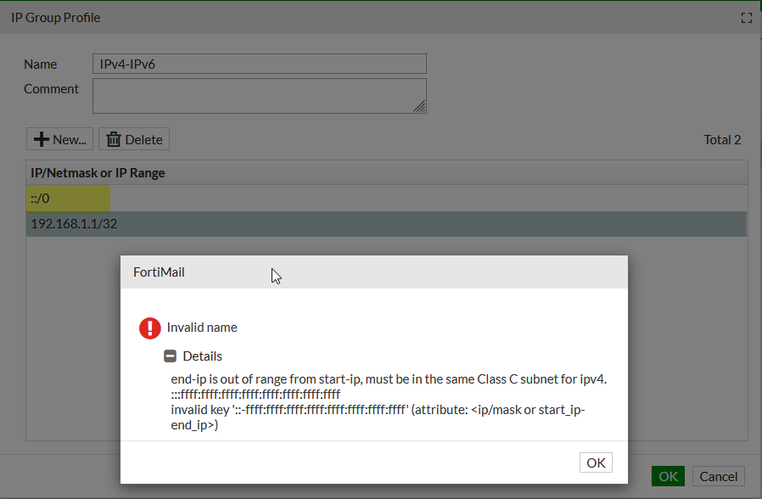Click the Details label in the error dialog
The height and width of the screenshot is (499, 762).
point(202,356)
